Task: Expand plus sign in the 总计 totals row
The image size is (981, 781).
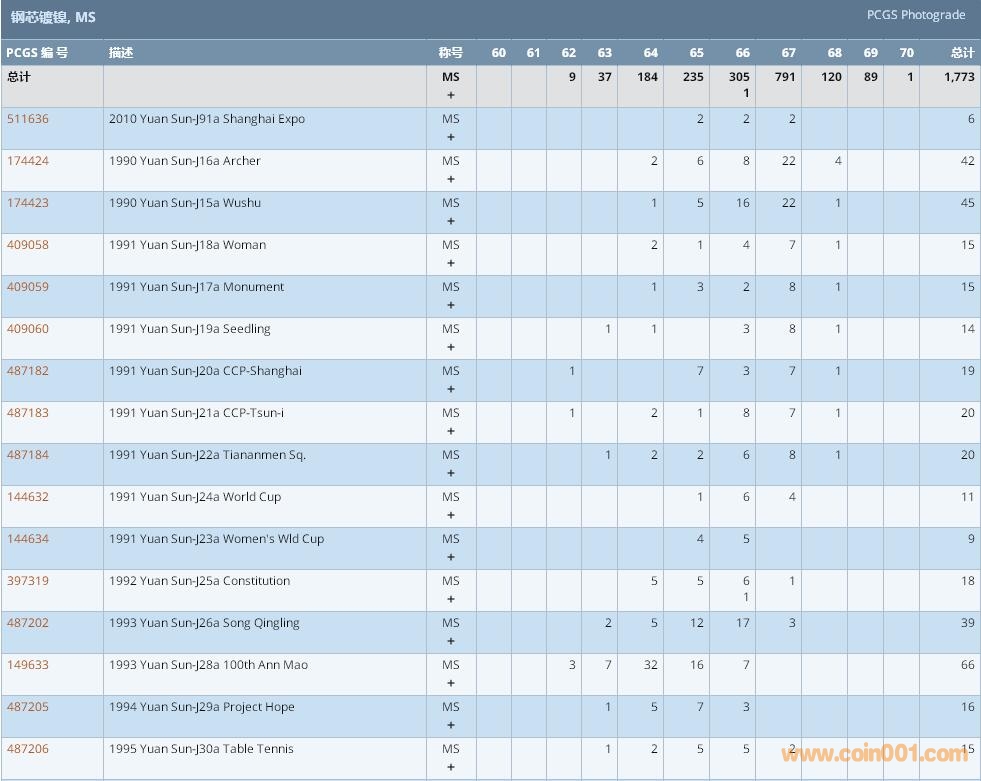Action: (451, 96)
